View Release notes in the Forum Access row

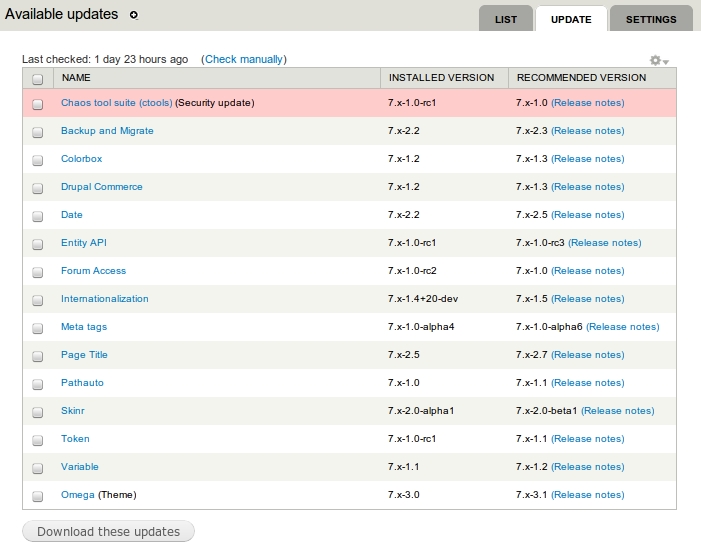point(587,271)
